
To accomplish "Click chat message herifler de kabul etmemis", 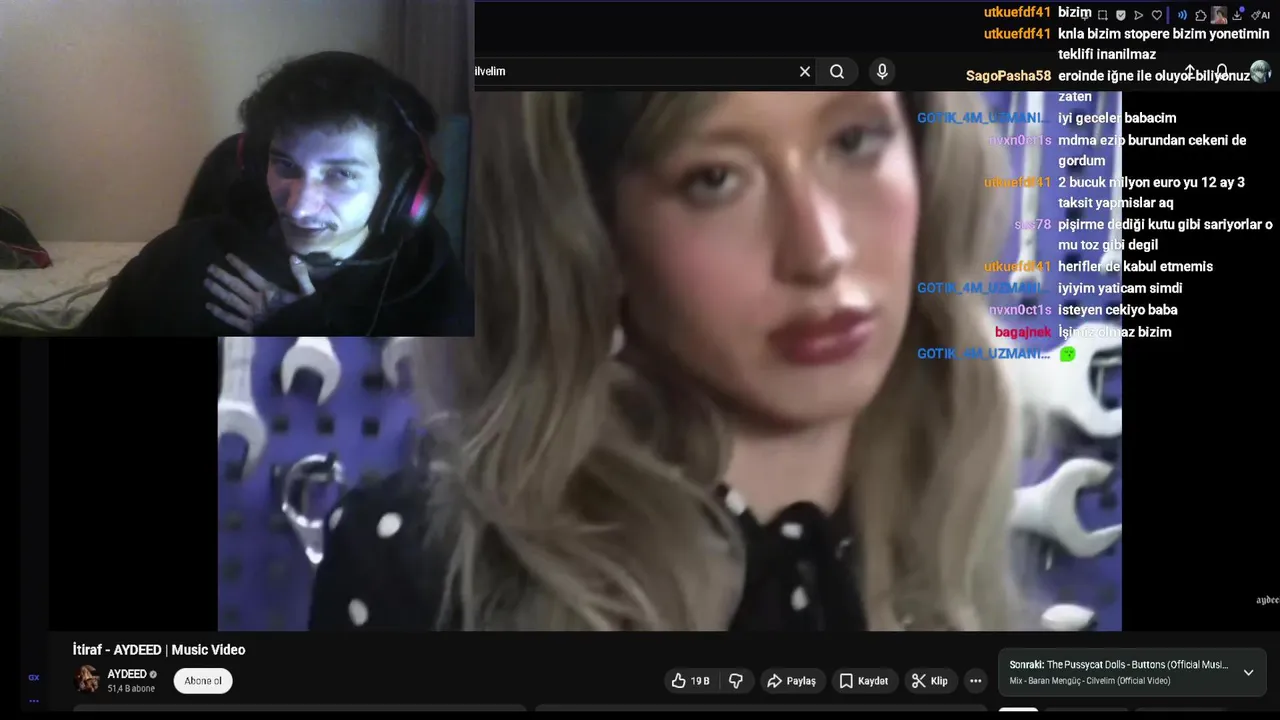I will (x=1135, y=266).
